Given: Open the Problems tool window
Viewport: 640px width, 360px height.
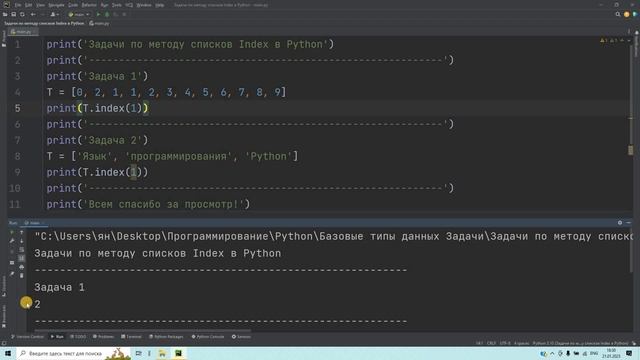Looking at the screenshot, I should click(103, 337).
